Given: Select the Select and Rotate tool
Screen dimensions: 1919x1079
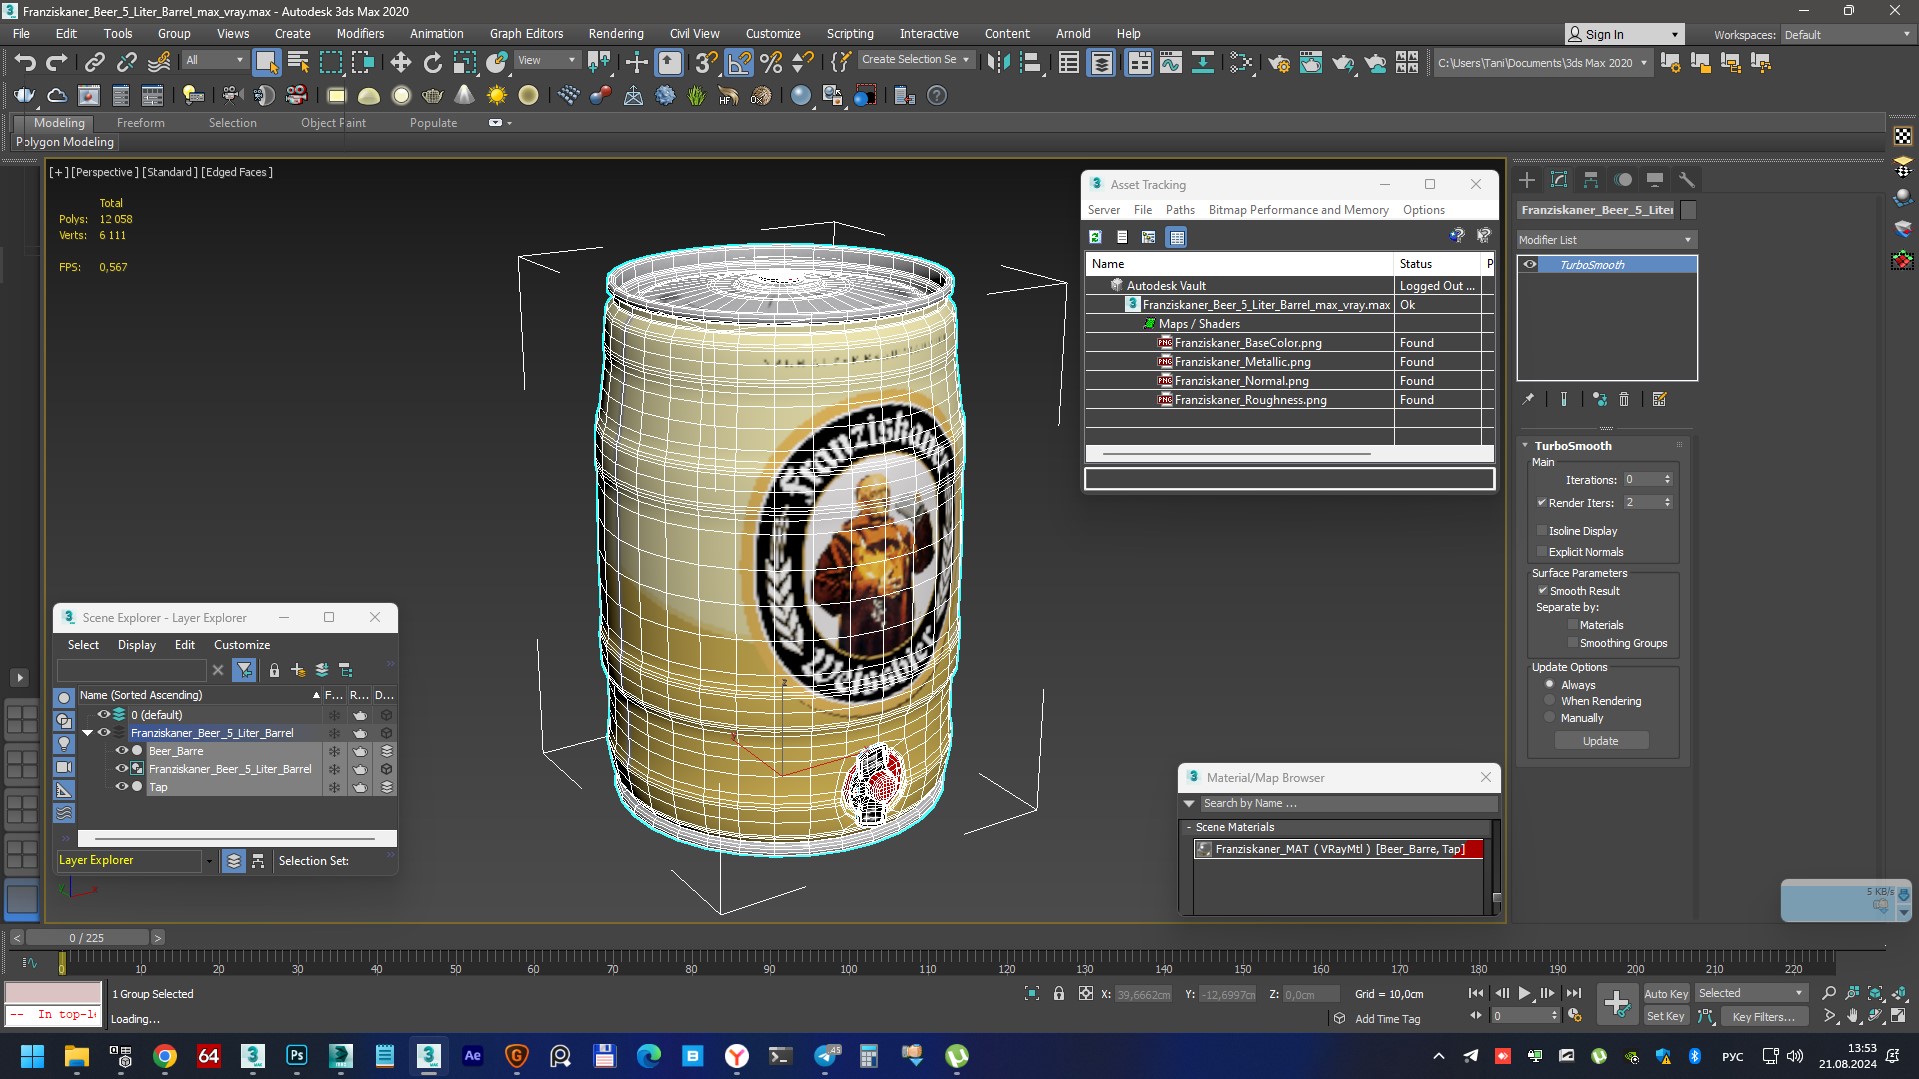Looking at the screenshot, I should click(432, 62).
